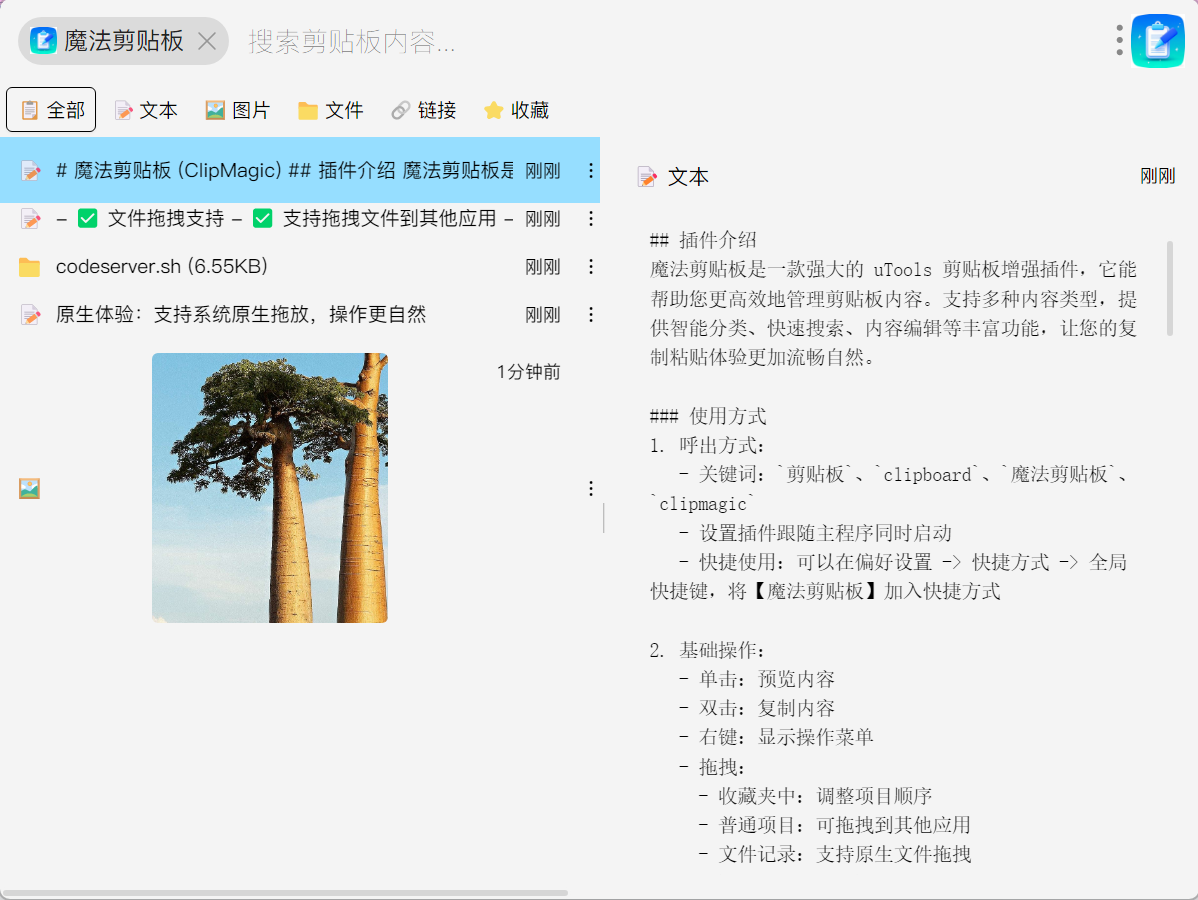Click the 1分钟前 timestamp on image entry
1198x900 pixels.
528,372
